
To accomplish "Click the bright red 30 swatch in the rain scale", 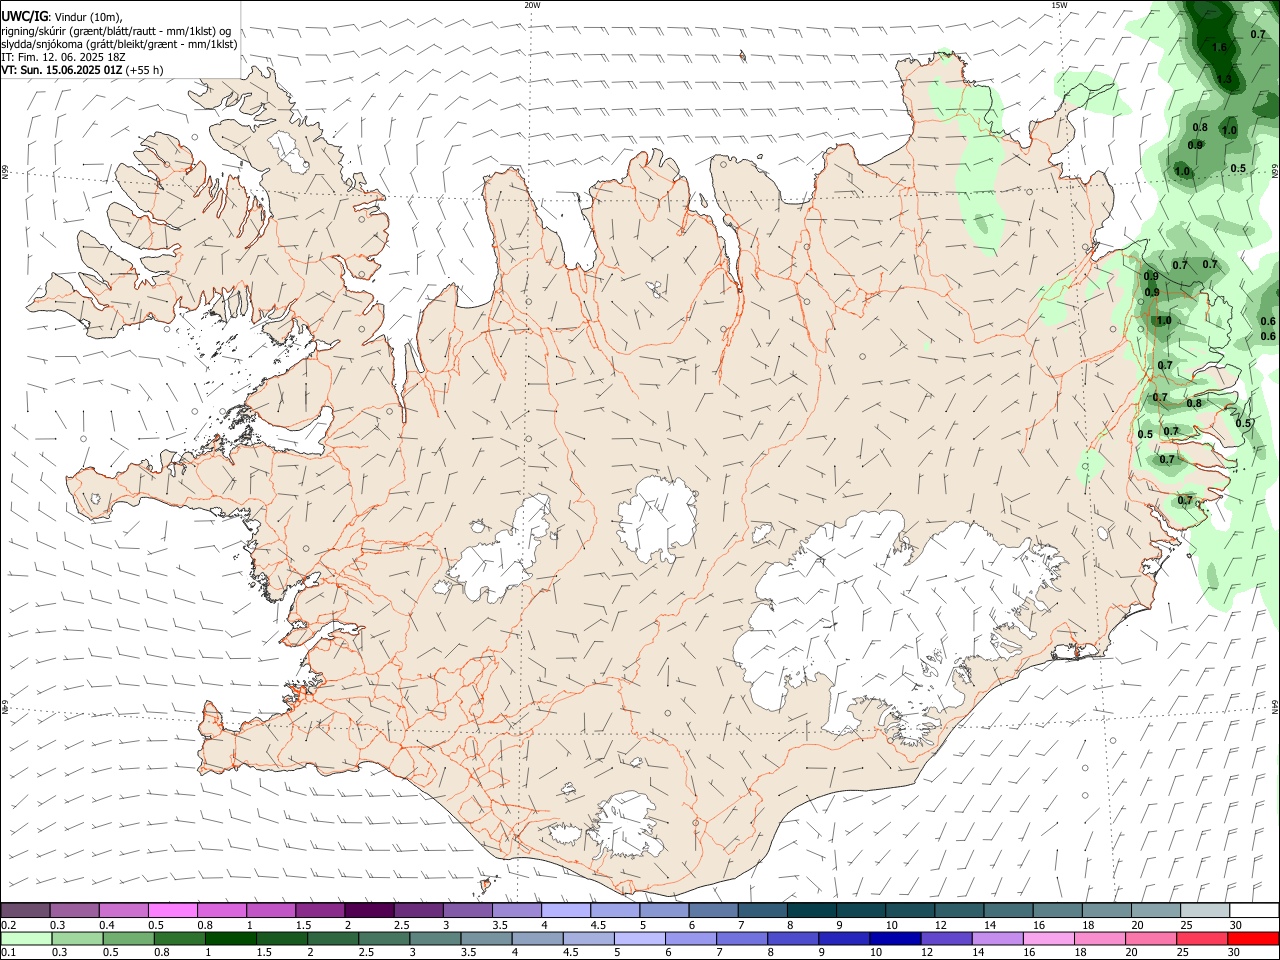I will (x=1254, y=939).
